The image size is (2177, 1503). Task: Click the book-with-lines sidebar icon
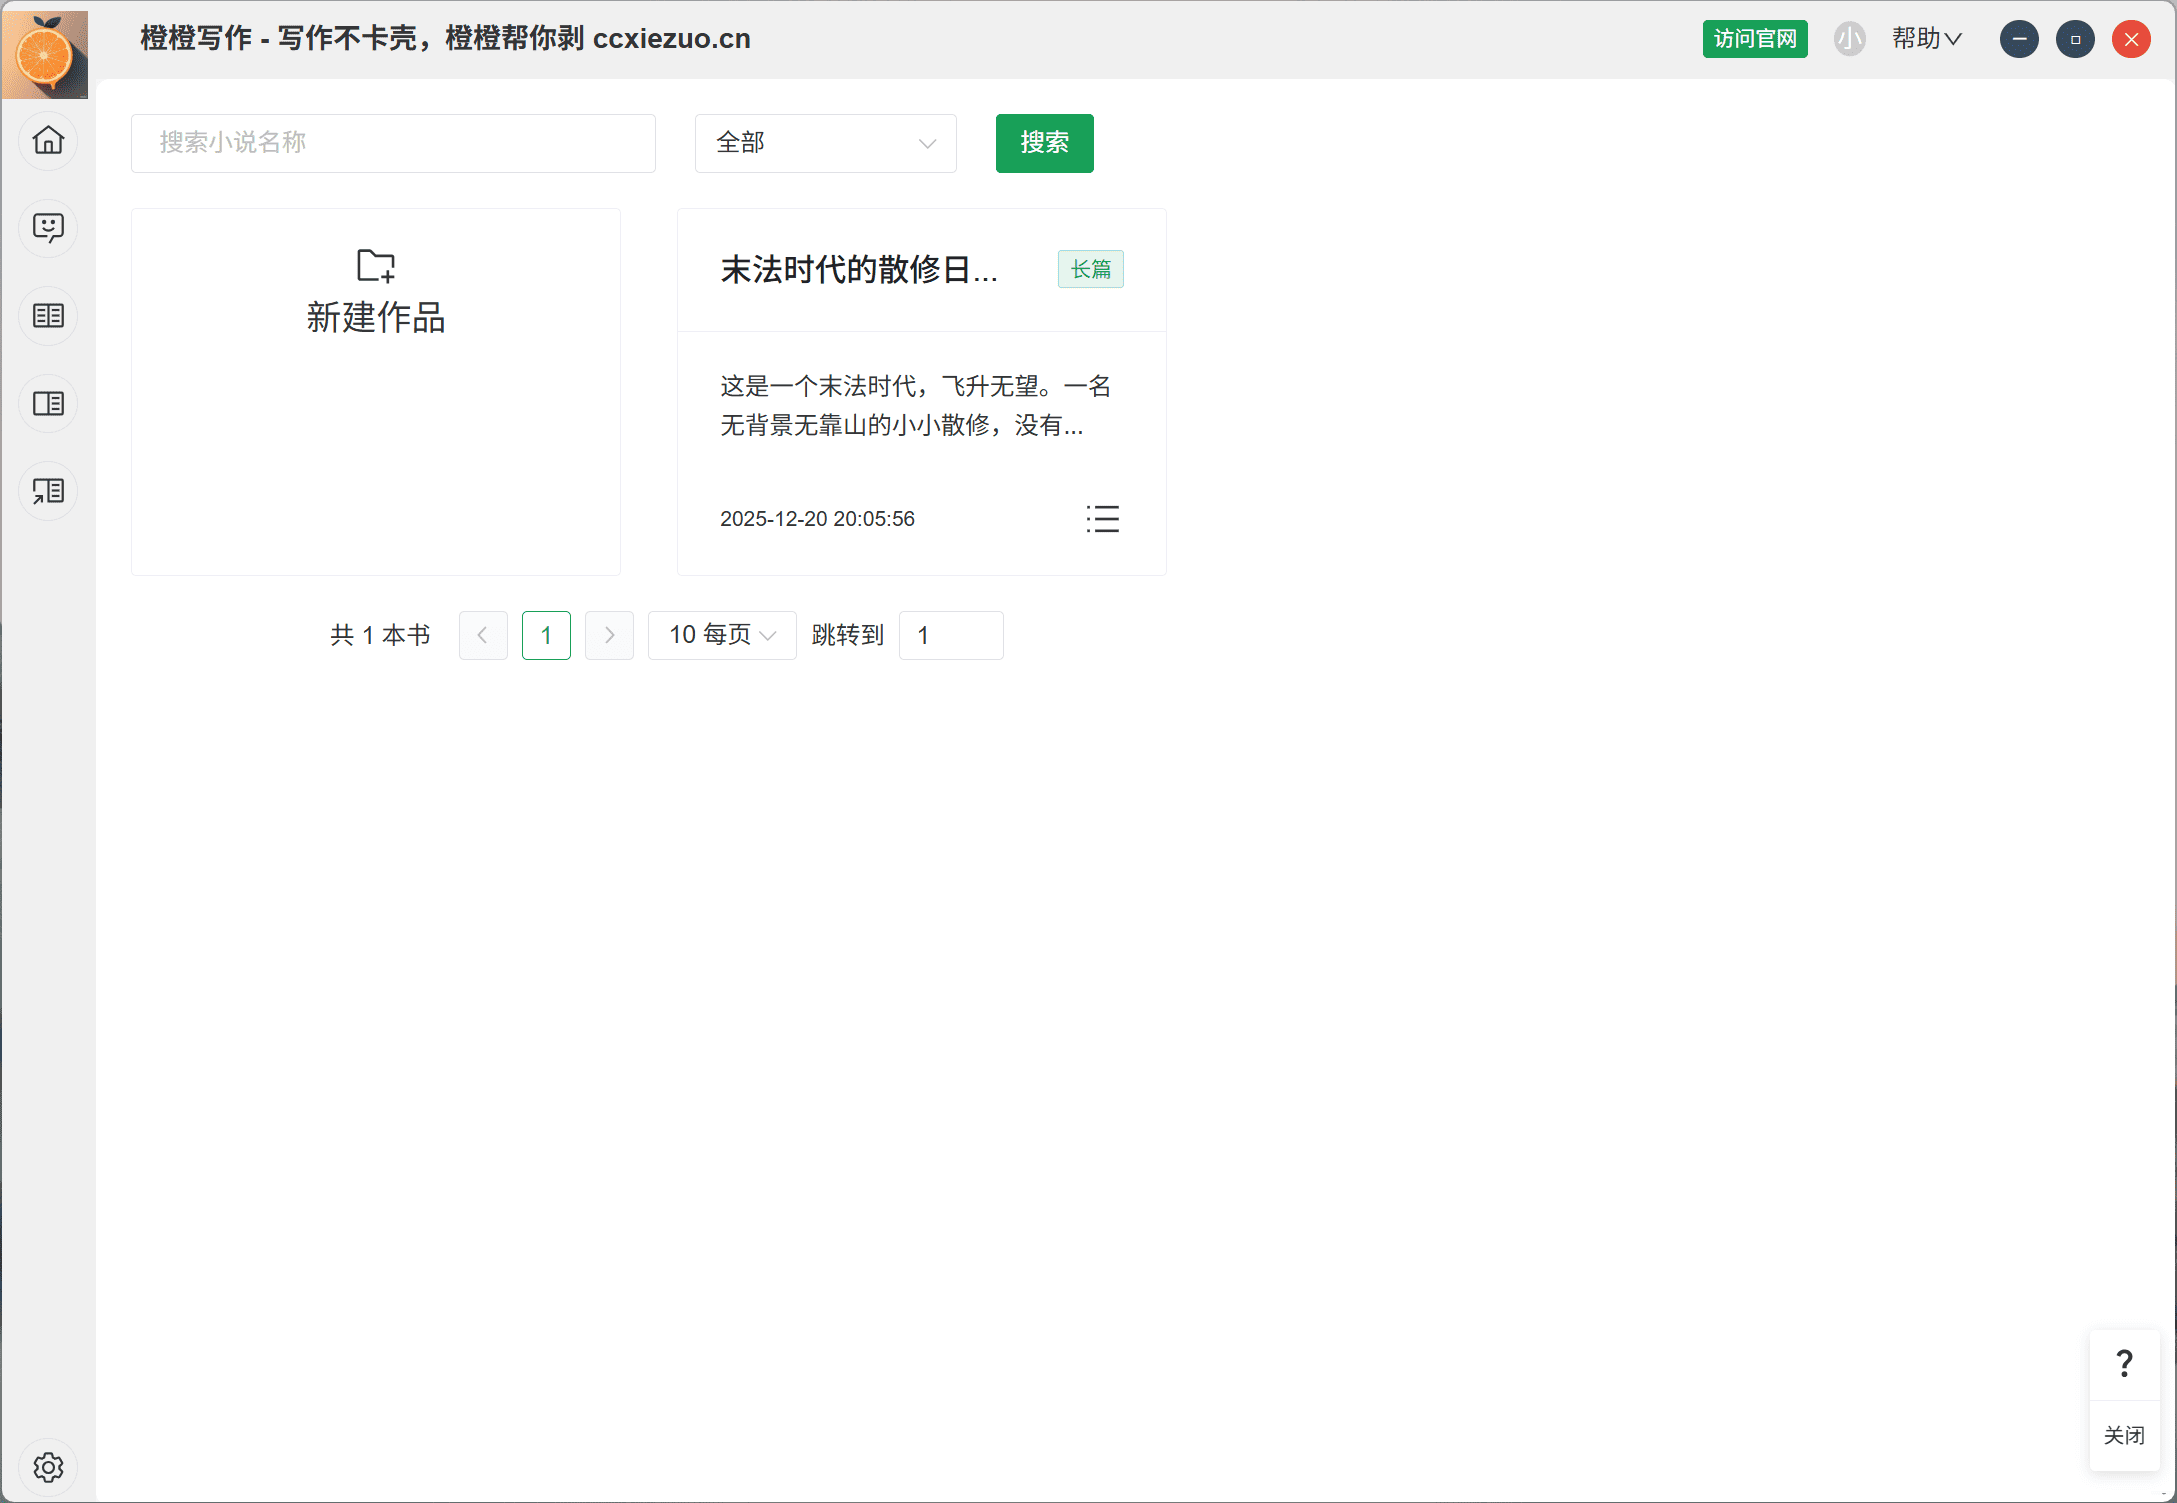48,404
